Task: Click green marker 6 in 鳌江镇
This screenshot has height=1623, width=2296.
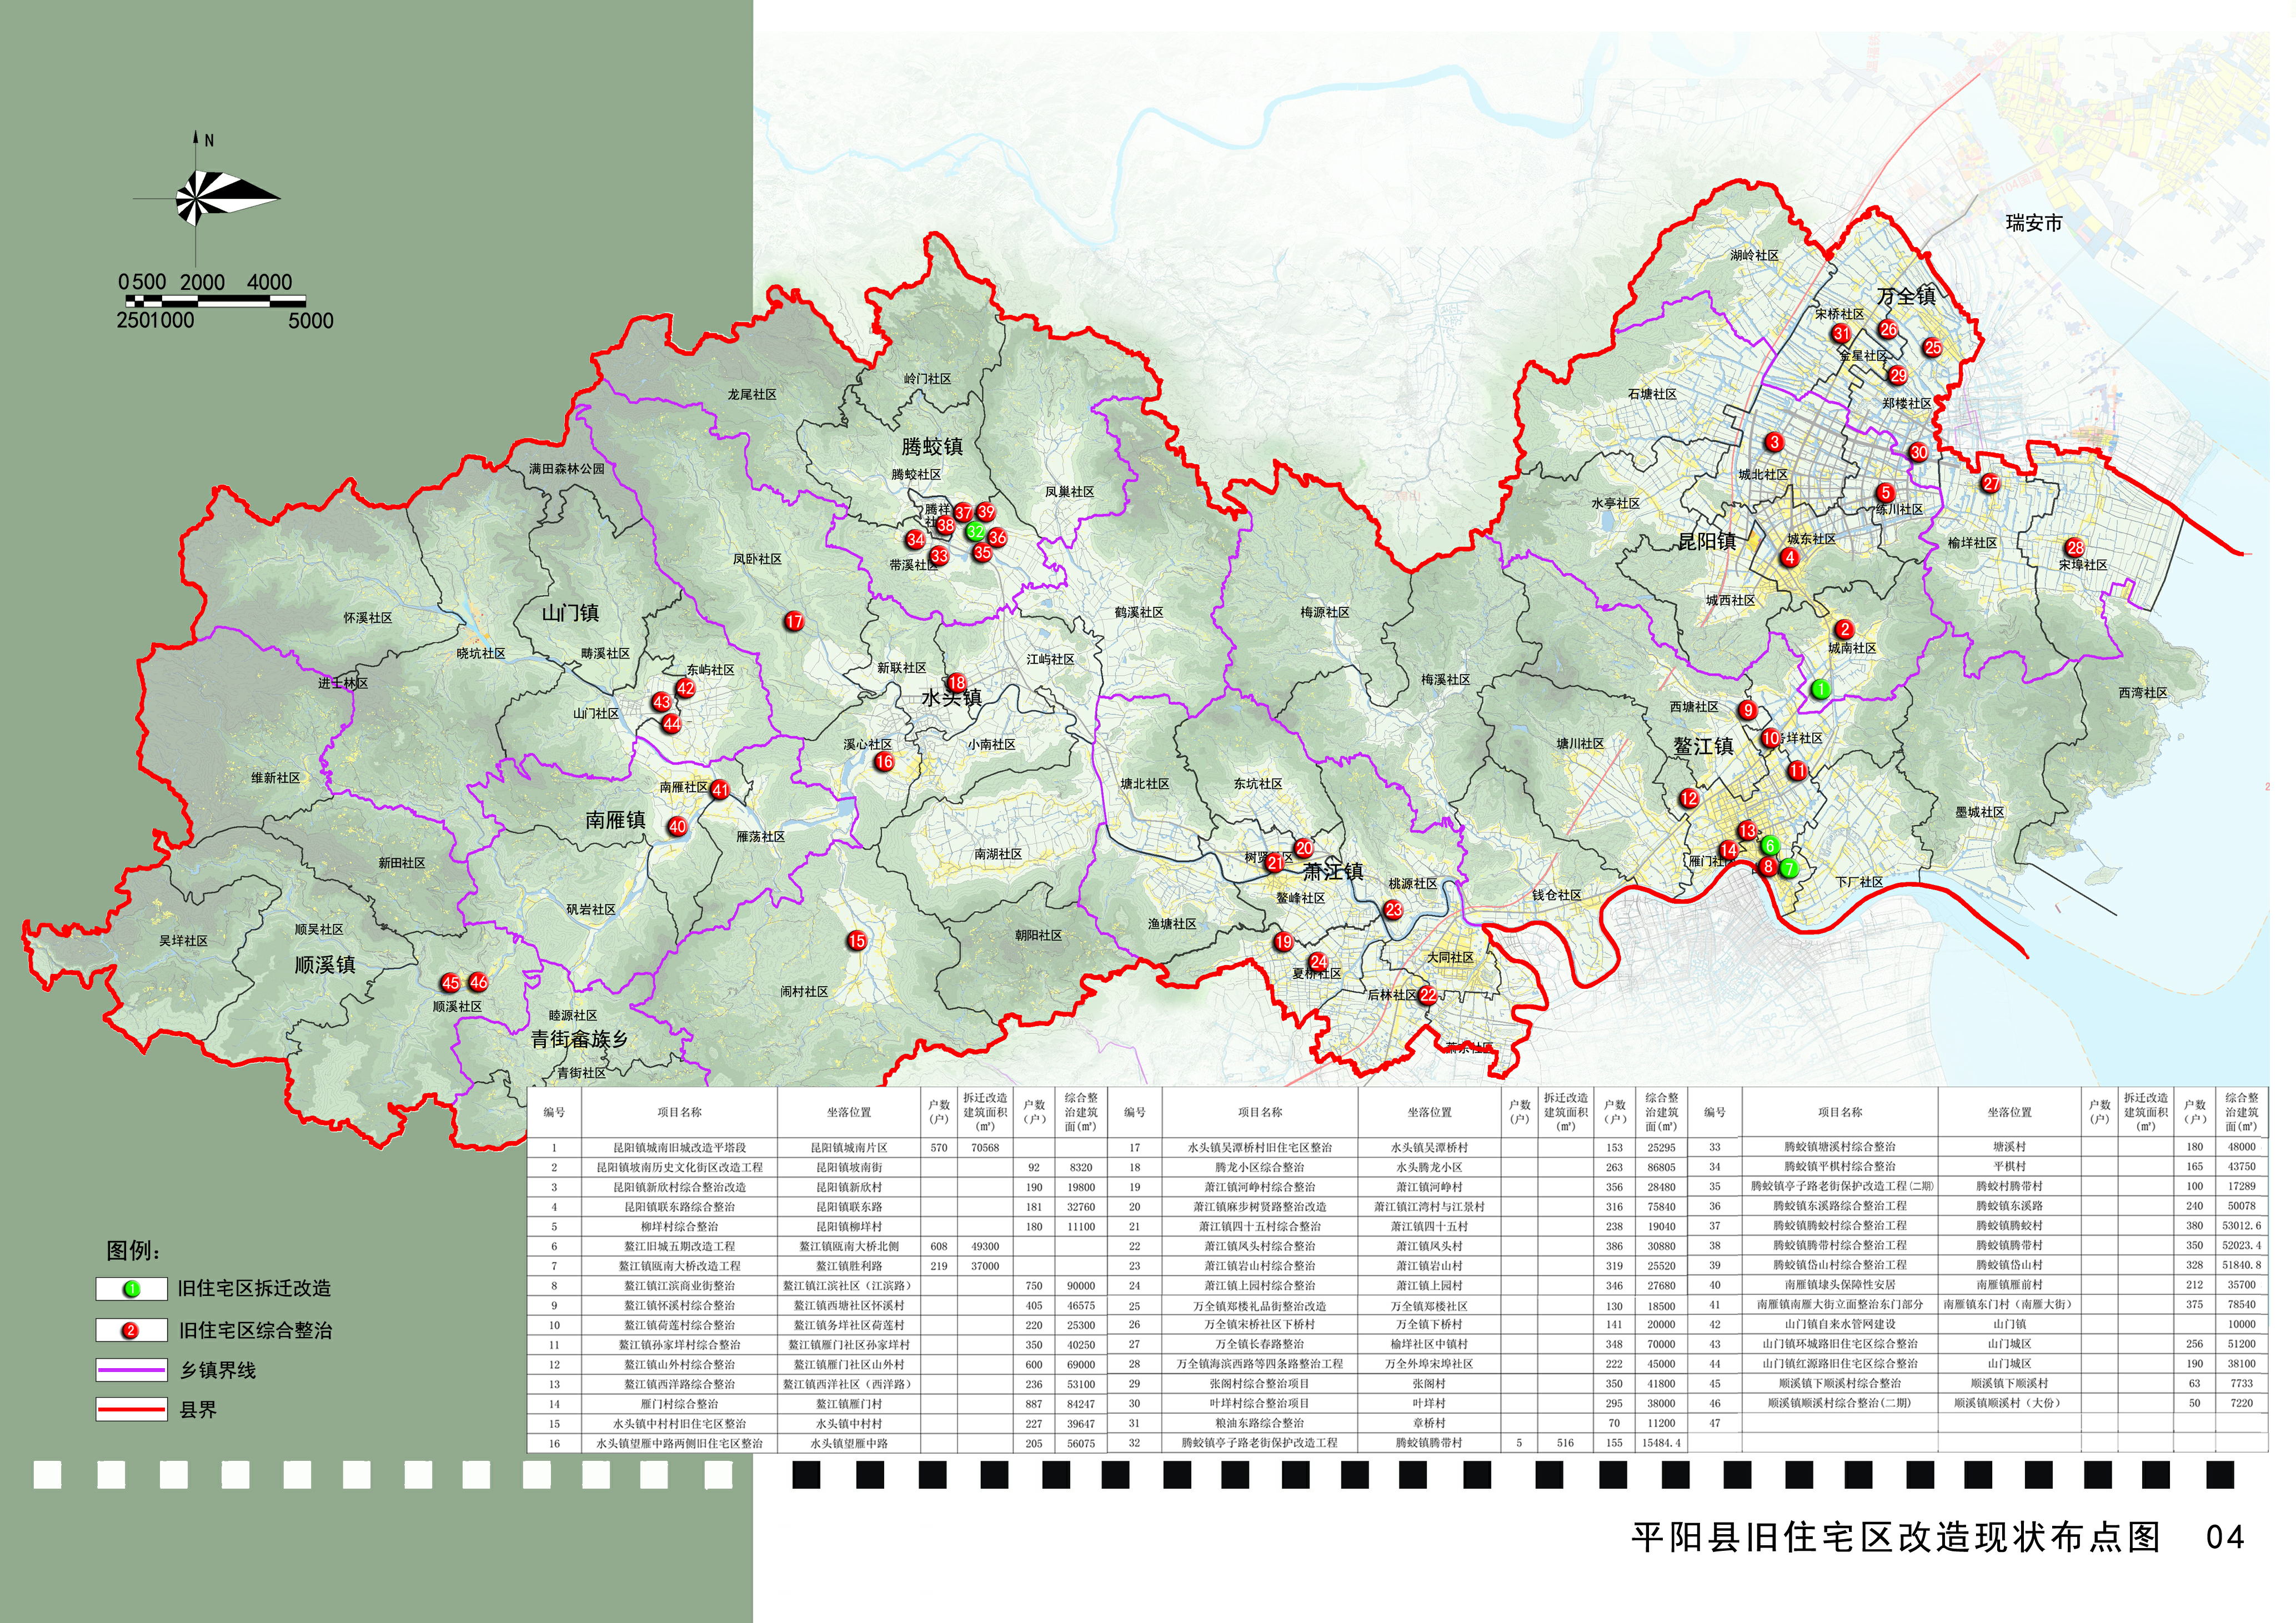Action: tap(1769, 846)
